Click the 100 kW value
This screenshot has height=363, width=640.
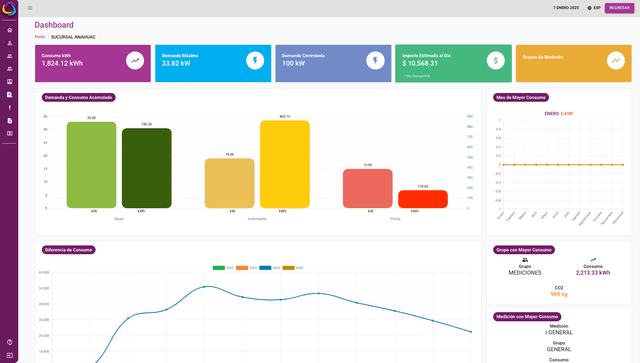[293, 63]
